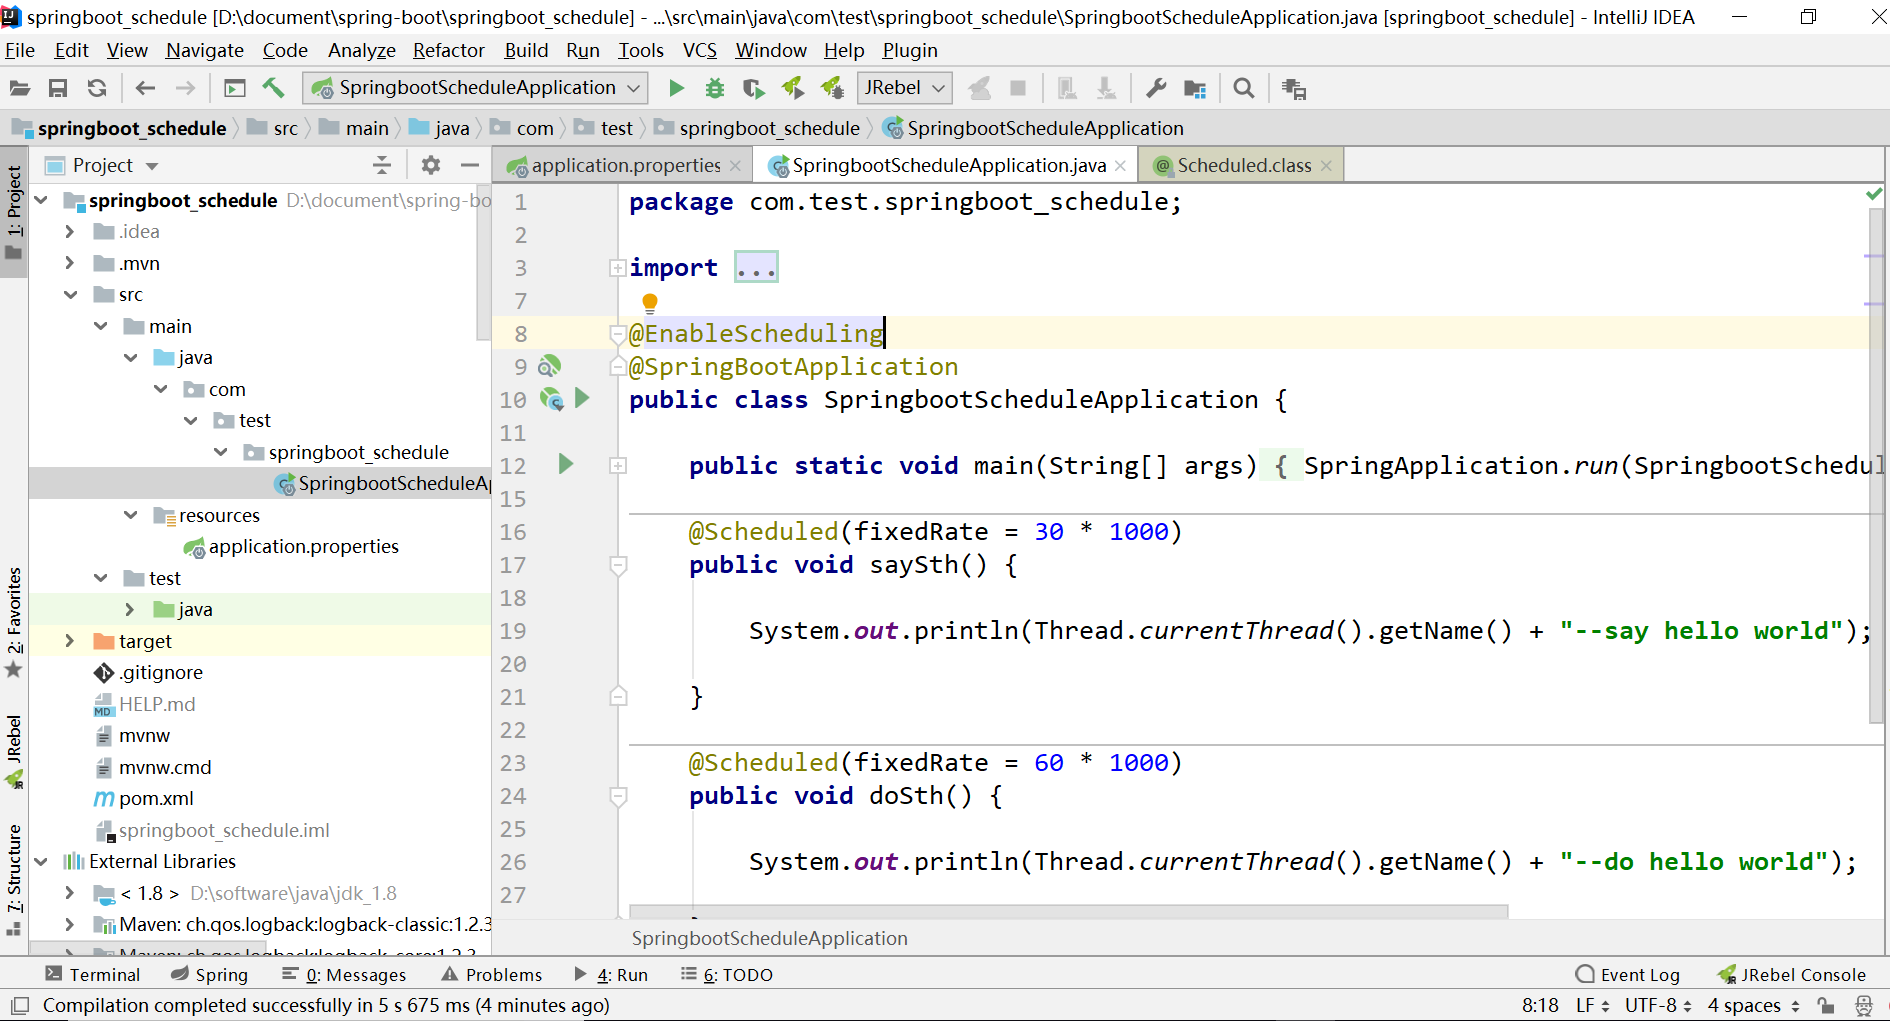The image size is (1890, 1021).
Task: Click the yellow intention lightbulb icon
Action: pos(650,302)
